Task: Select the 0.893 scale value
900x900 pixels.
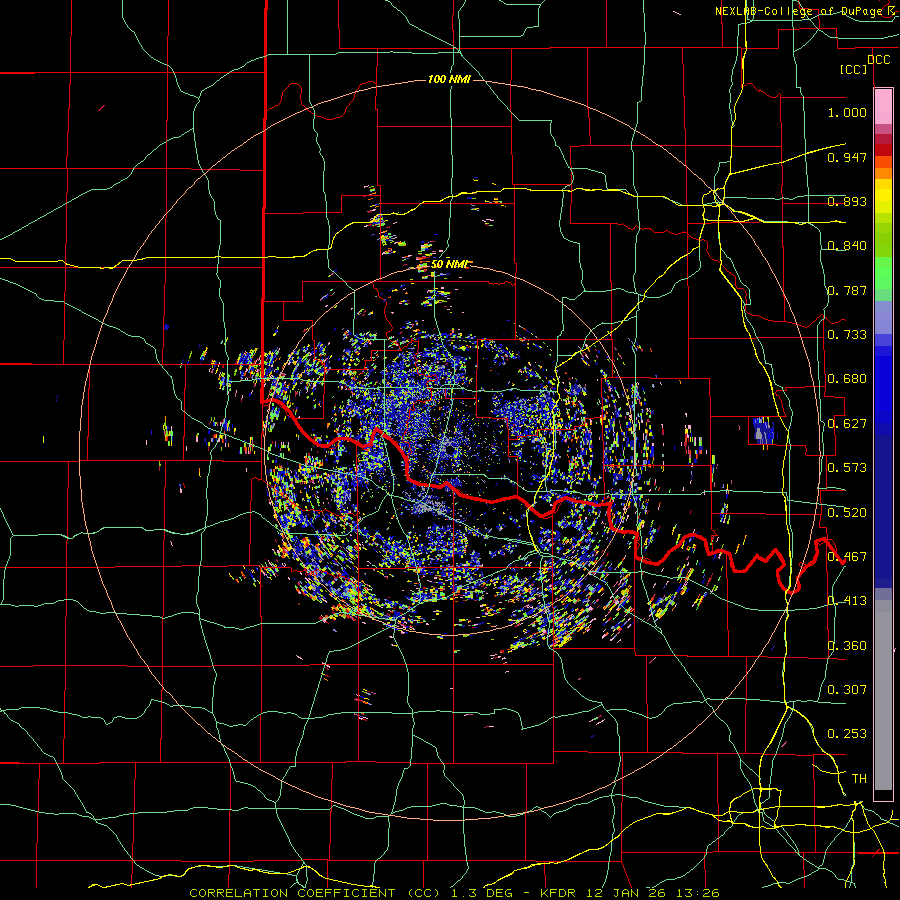Action: click(847, 201)
